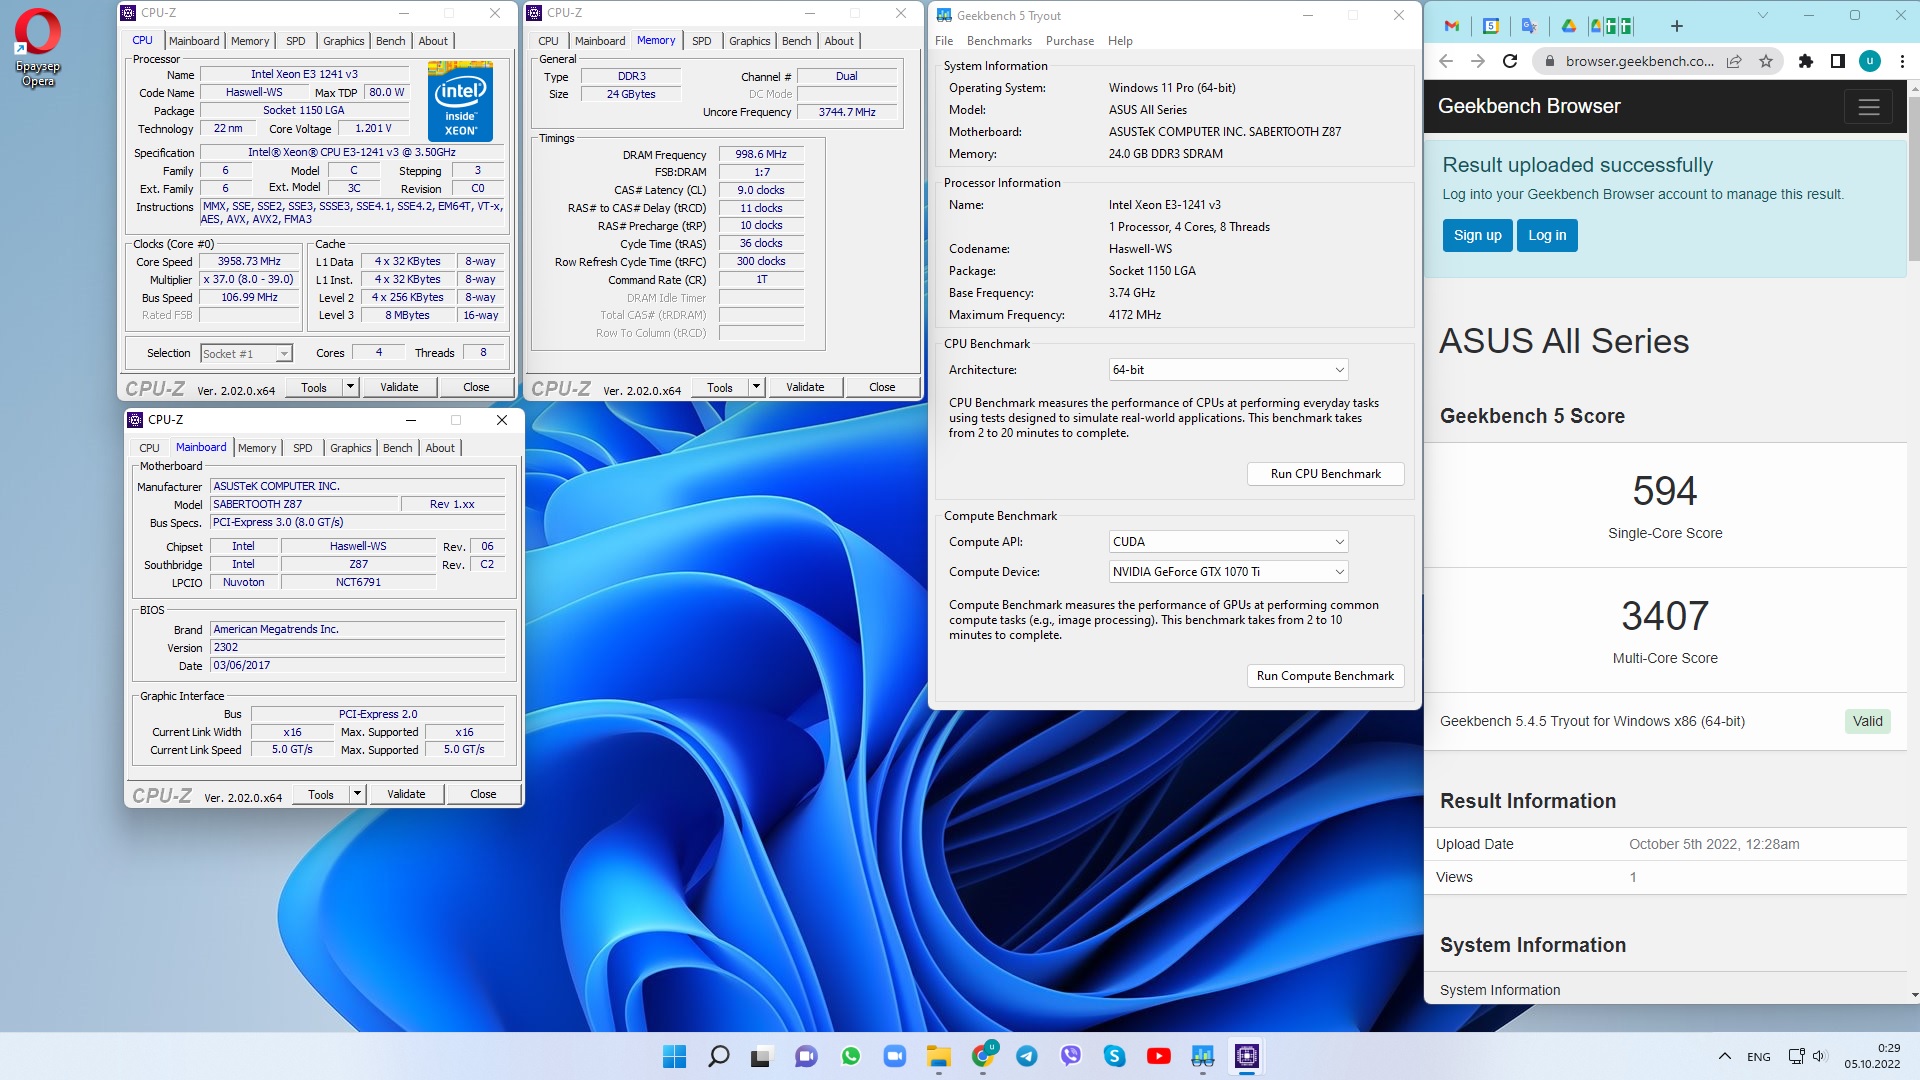Click the 3407 multi-core score

(1665, 616)
